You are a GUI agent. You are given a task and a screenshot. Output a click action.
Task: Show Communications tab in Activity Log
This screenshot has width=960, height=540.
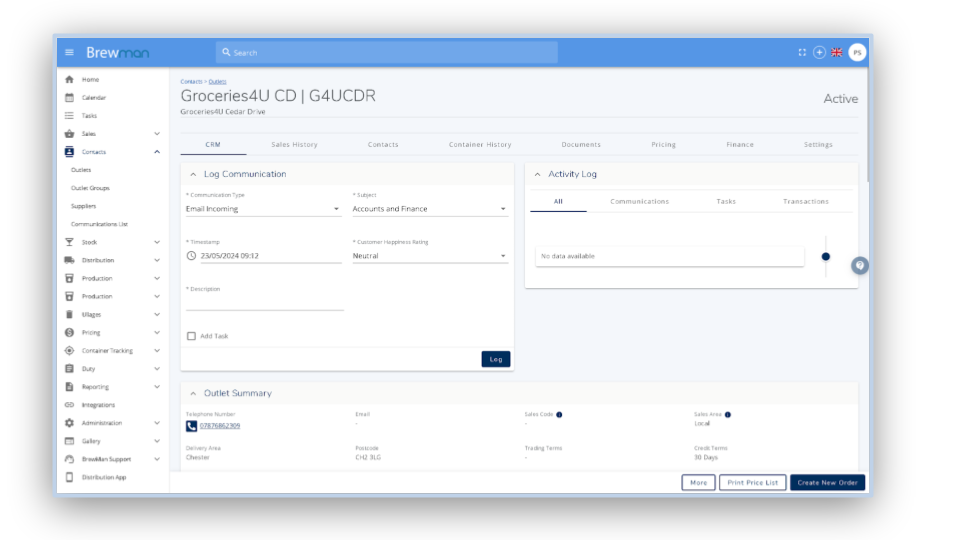[639, 201]
